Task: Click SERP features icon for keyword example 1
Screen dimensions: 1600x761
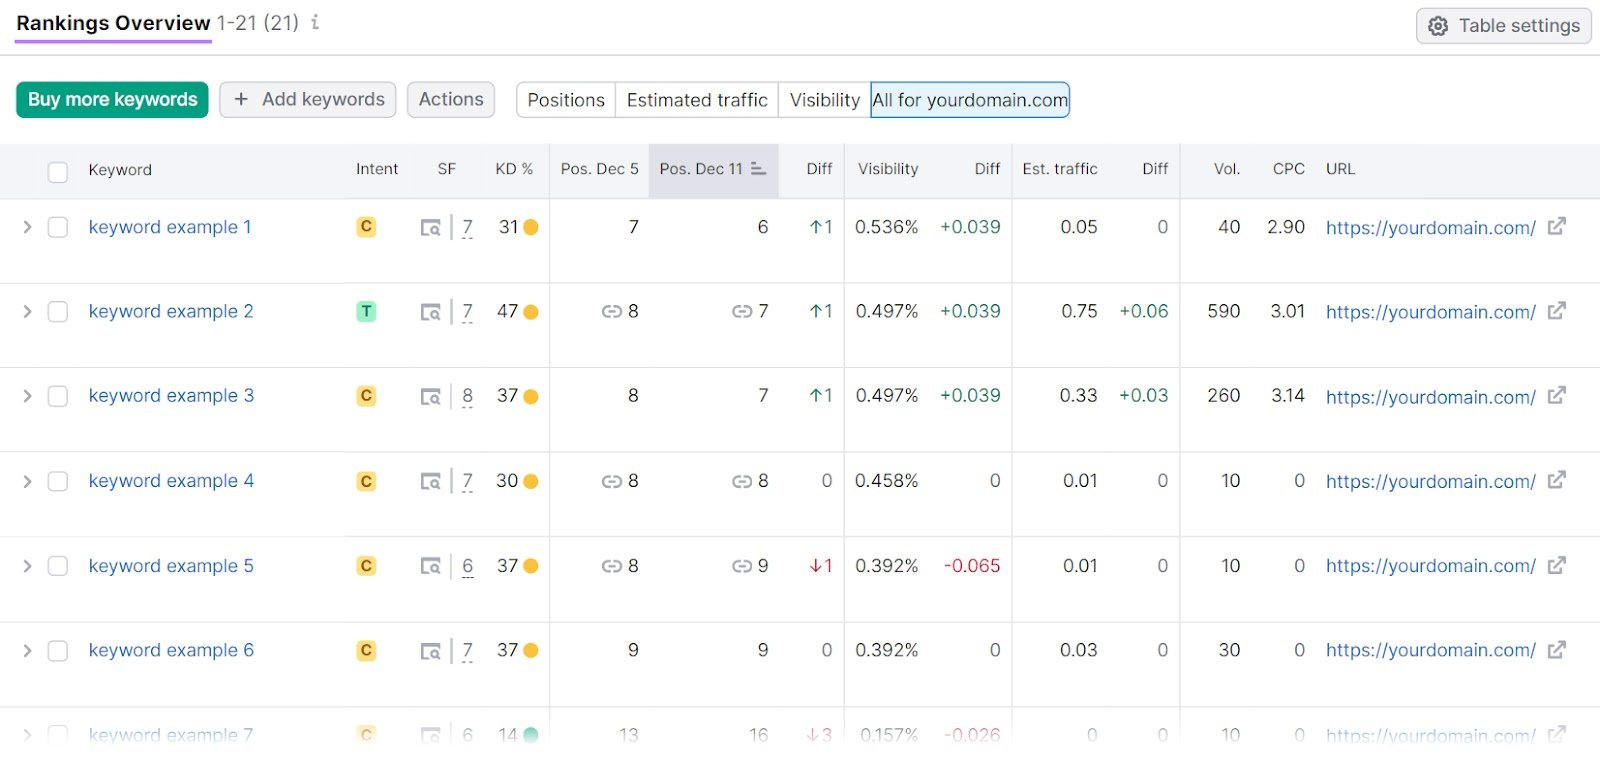Action: click(x=430, y=228)
